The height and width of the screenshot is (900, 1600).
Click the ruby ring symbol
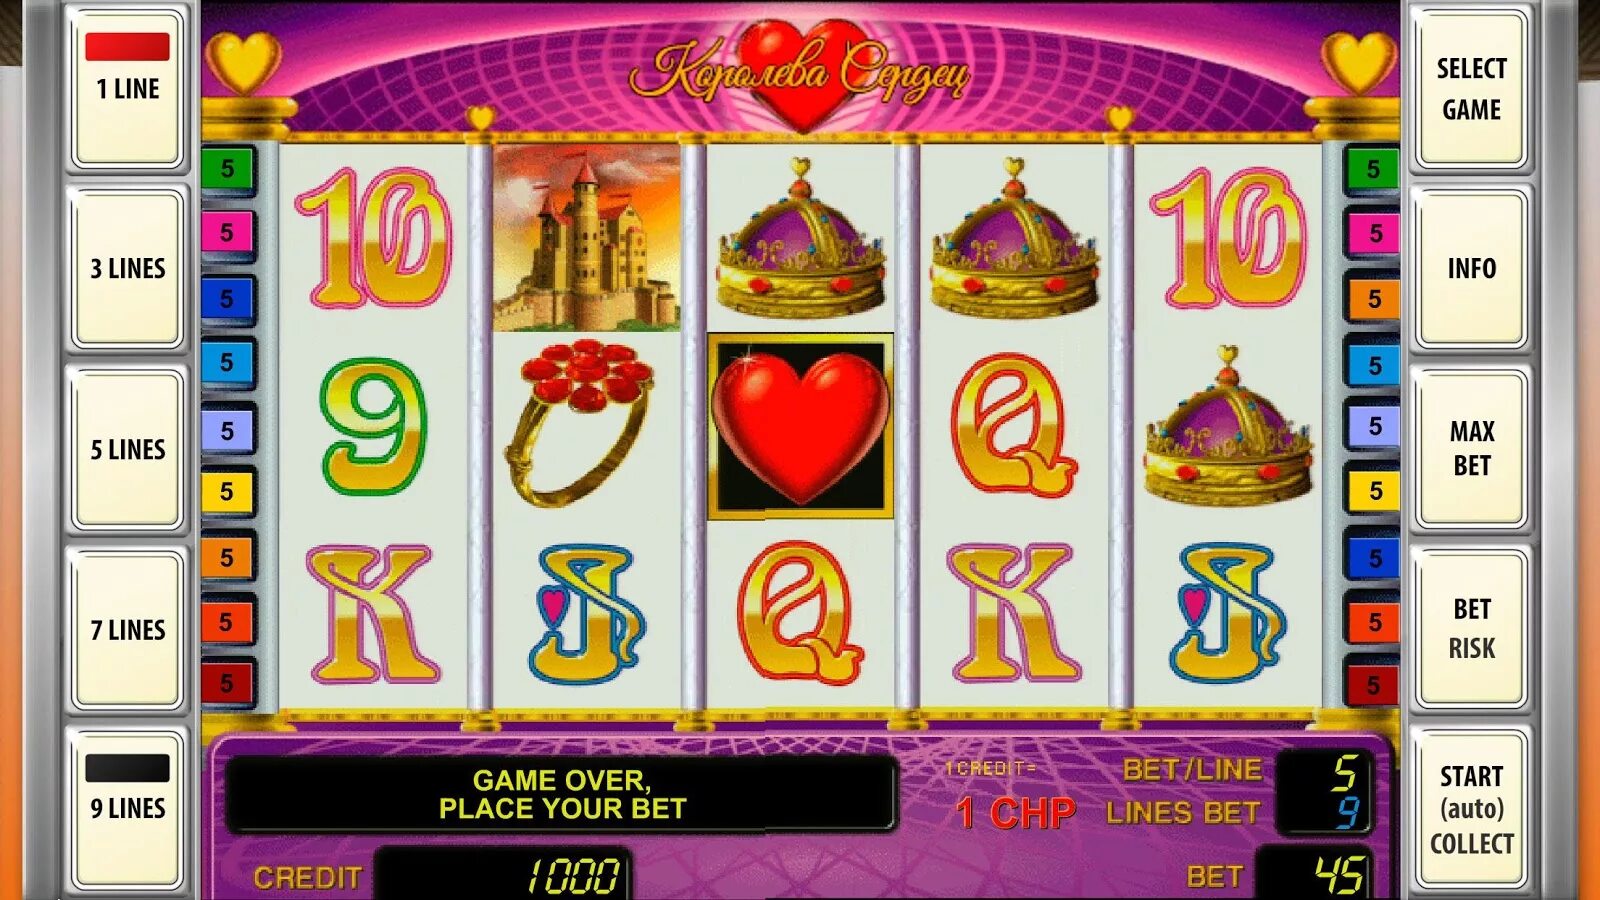582,421
